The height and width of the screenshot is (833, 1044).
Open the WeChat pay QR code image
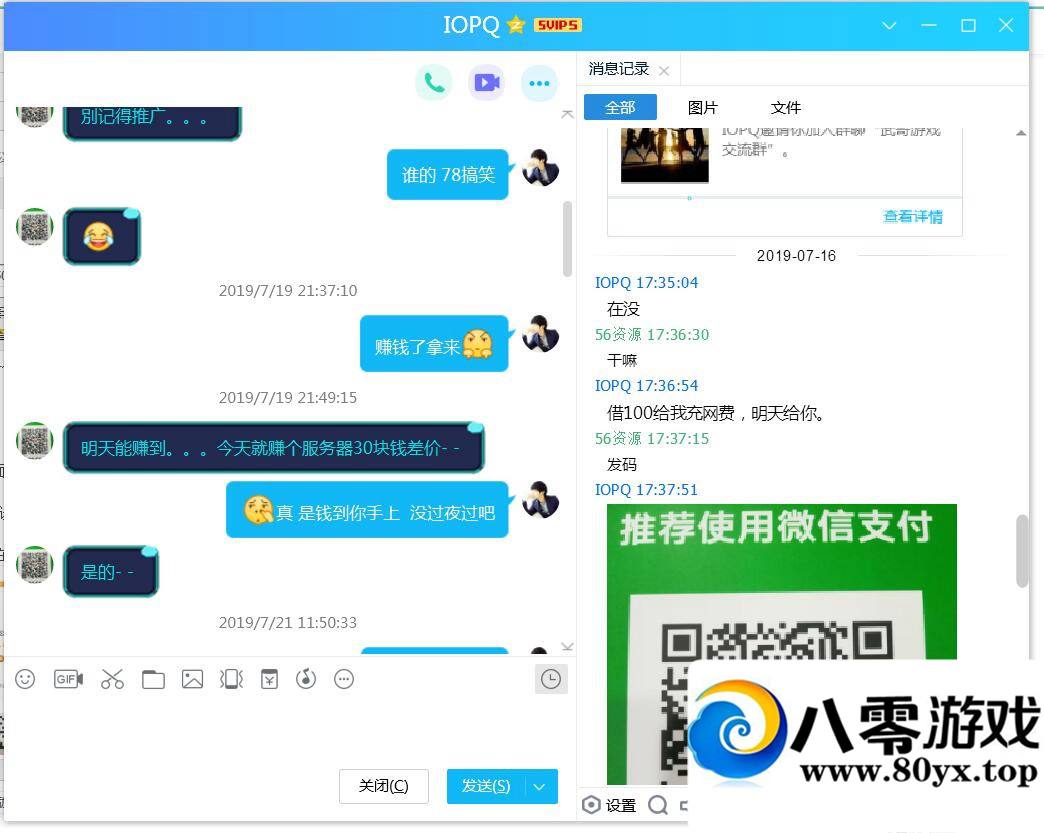(782, 644)
